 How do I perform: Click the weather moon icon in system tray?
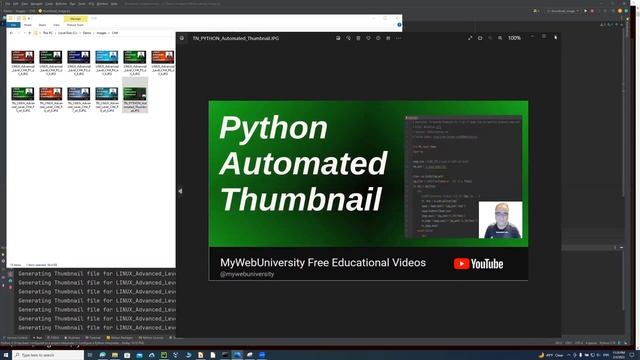541,355
